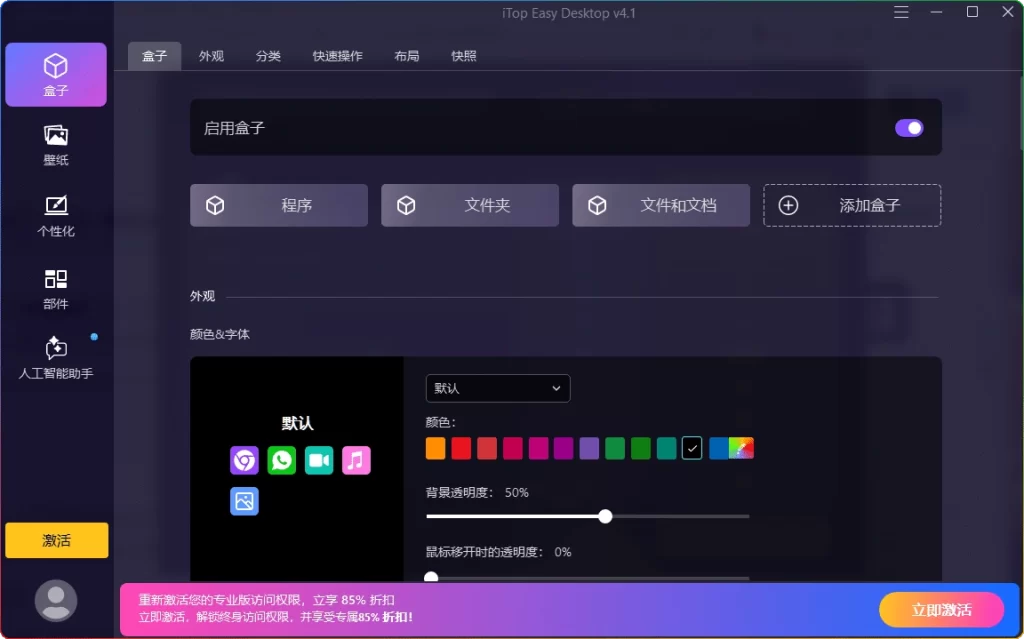1024x639 pixels.
Task: Click the user avatar at bottom left
Action: [56, 601]
